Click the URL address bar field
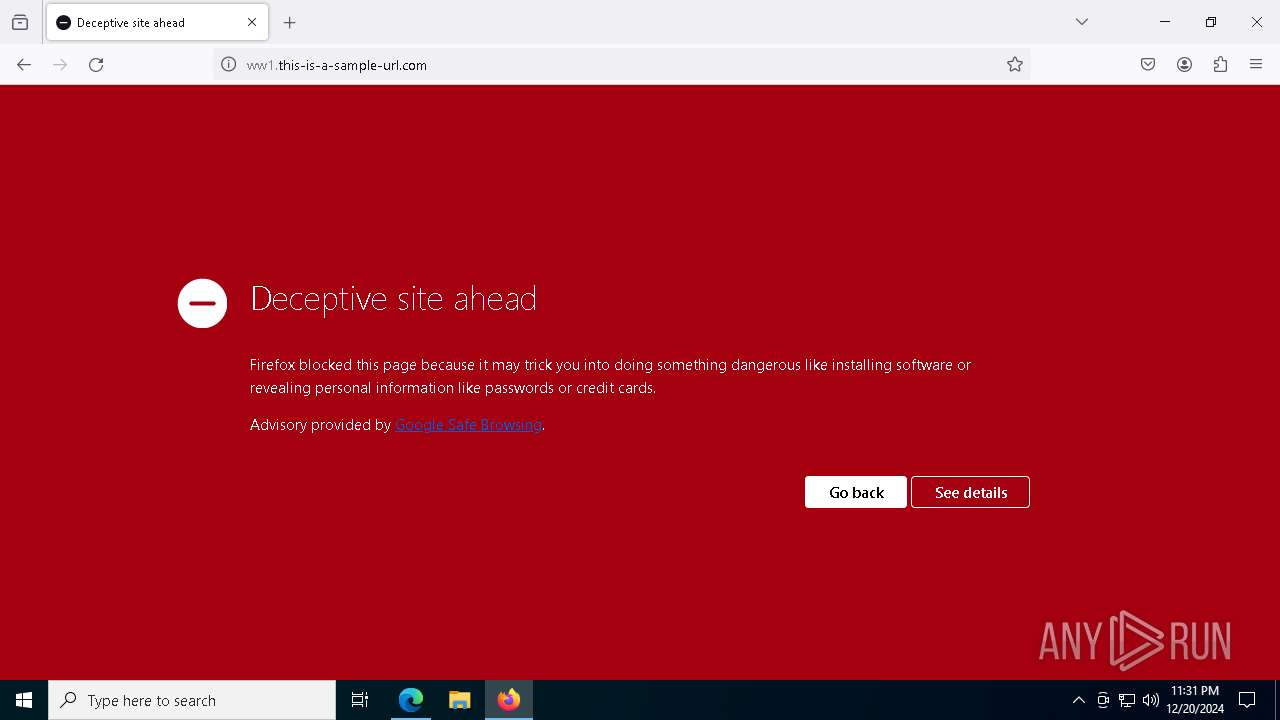 [x=620, y=65]
